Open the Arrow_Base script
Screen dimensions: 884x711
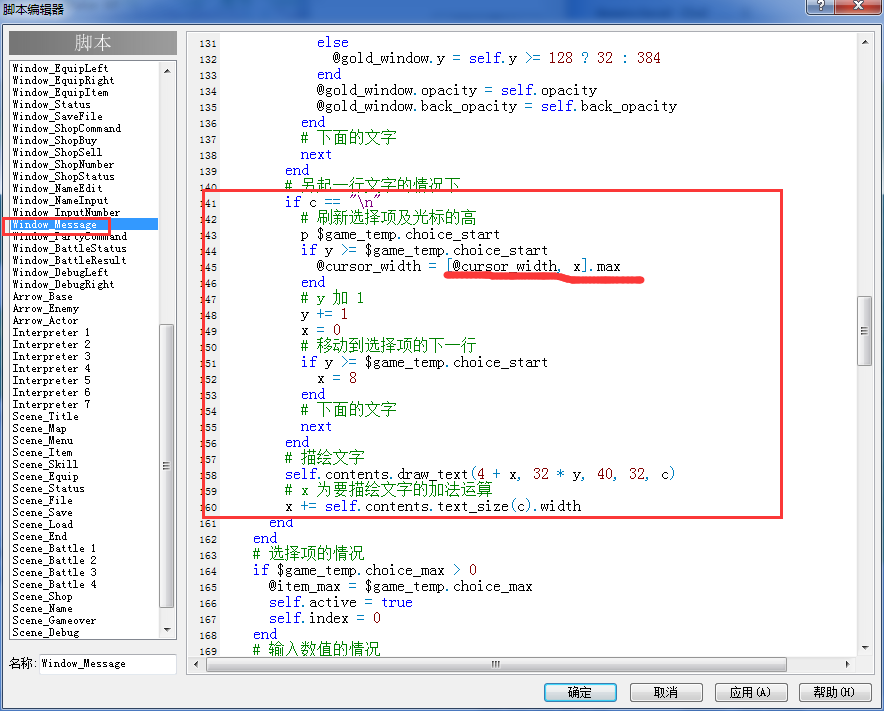tap(42, 297)
